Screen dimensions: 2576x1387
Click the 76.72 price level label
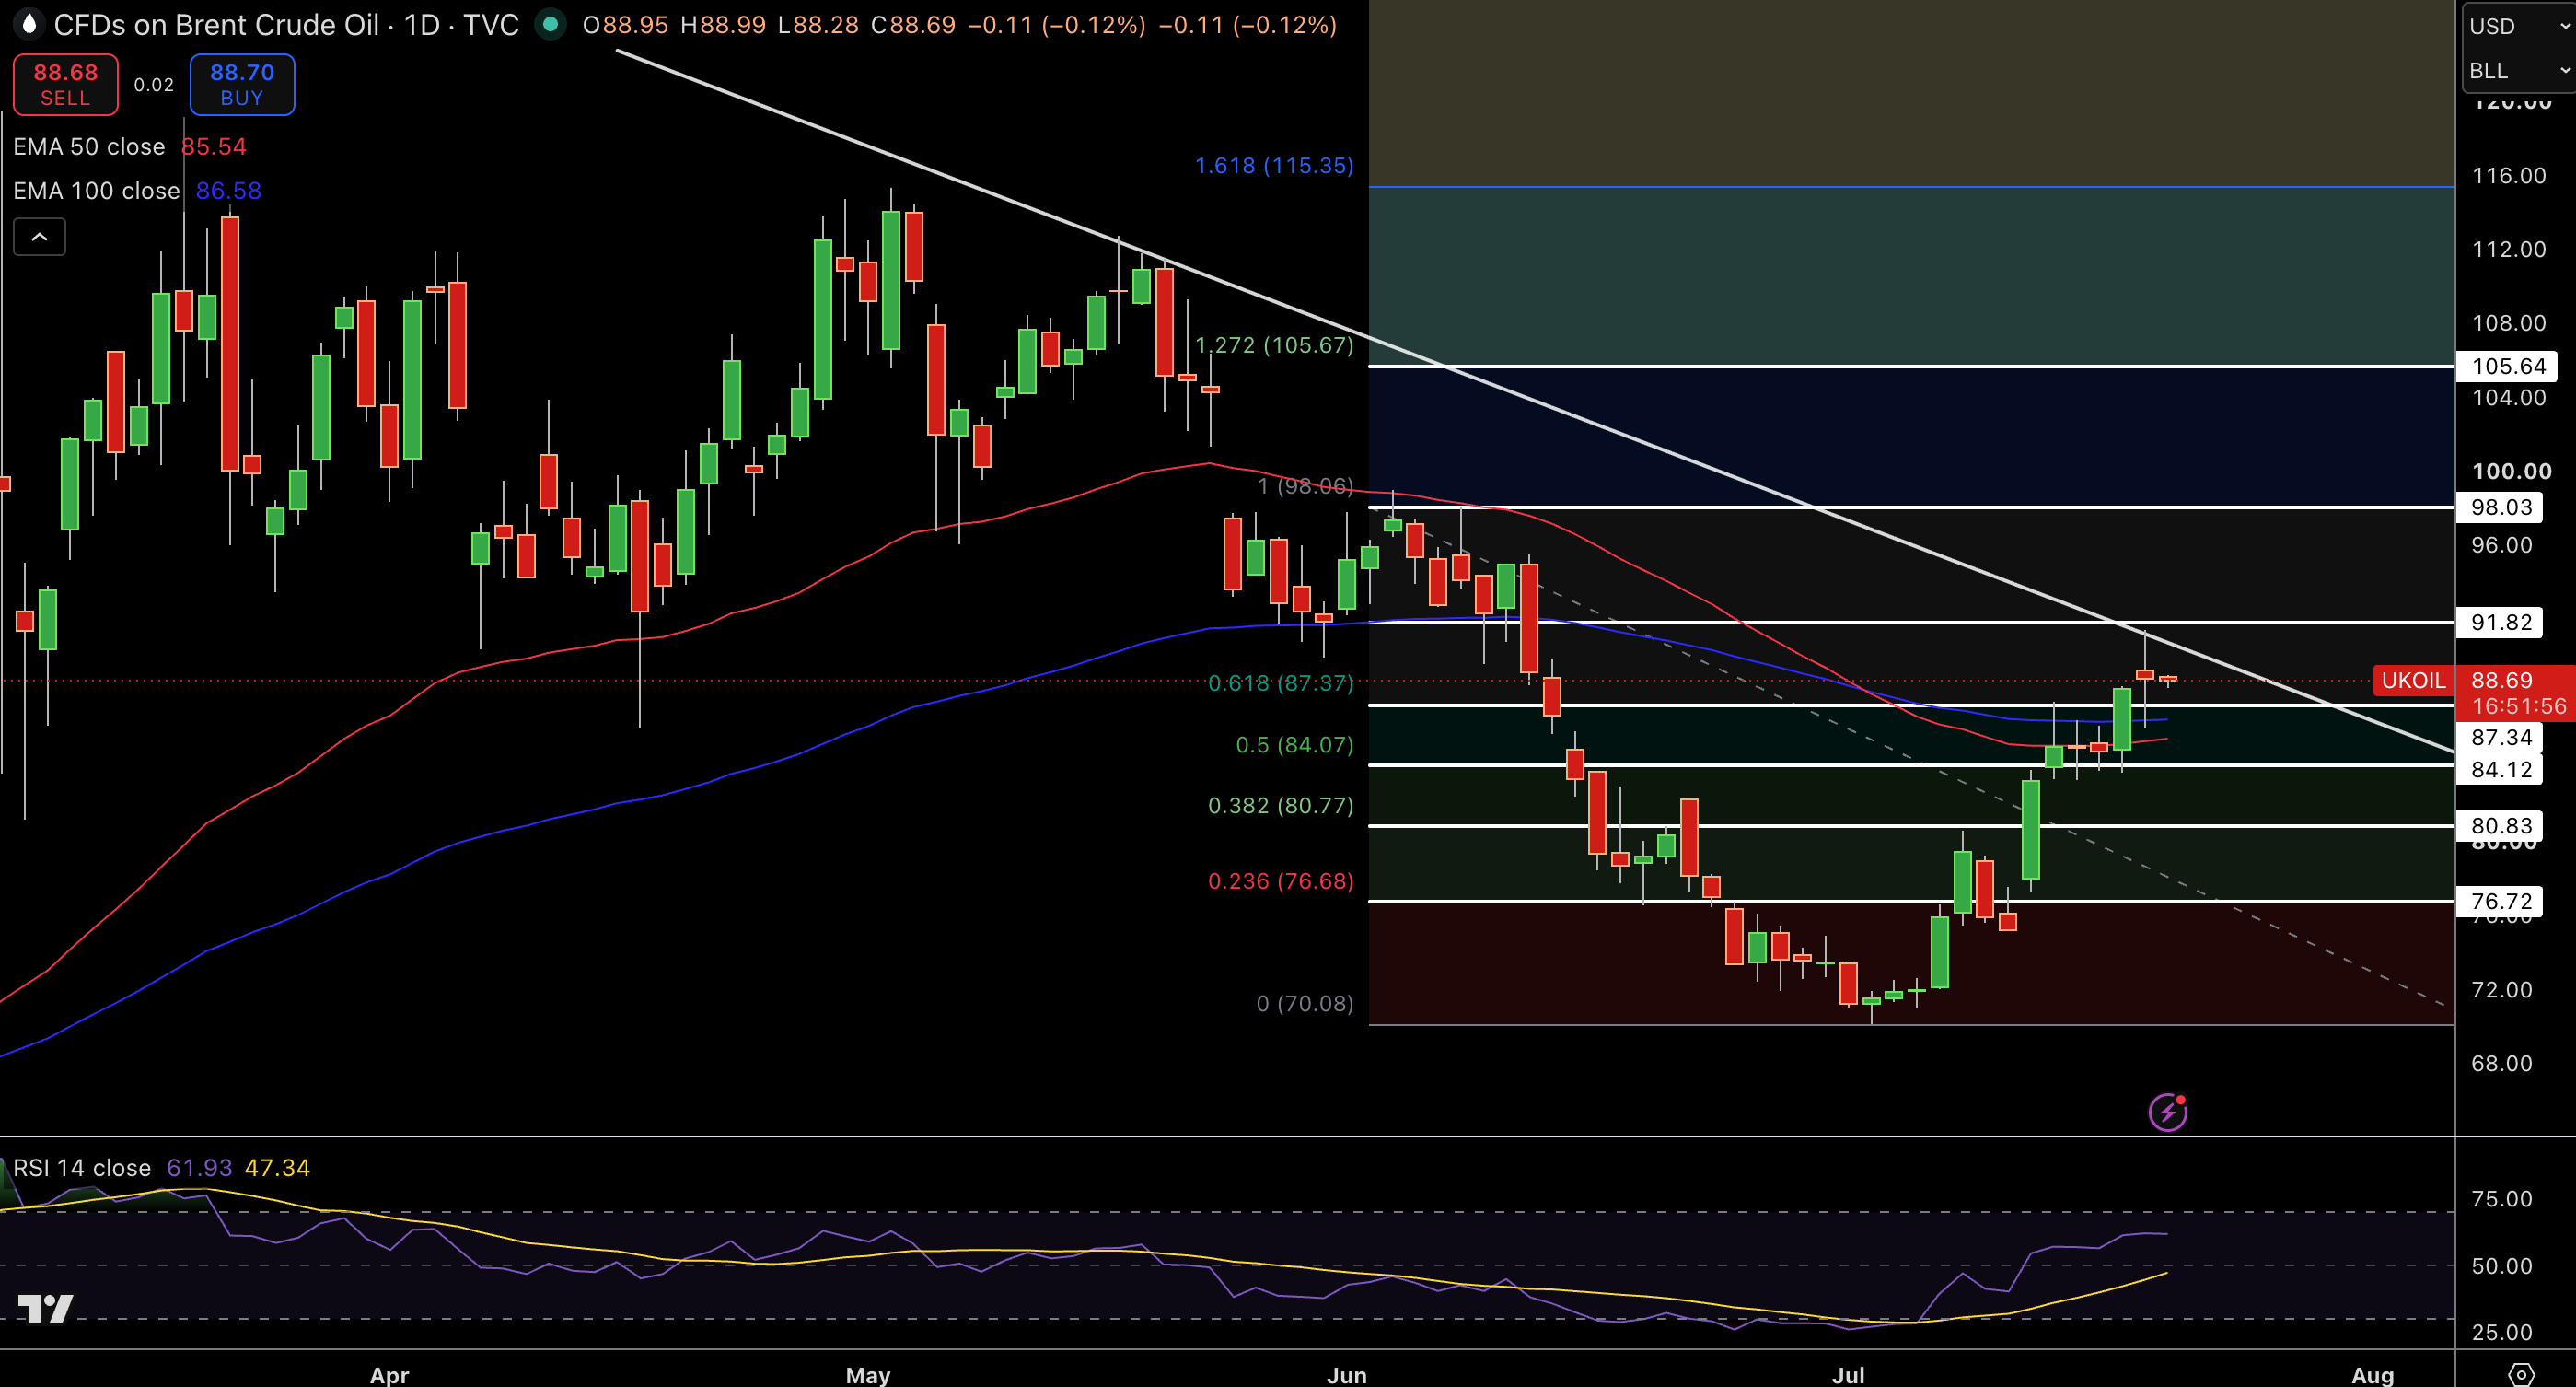2500,901
